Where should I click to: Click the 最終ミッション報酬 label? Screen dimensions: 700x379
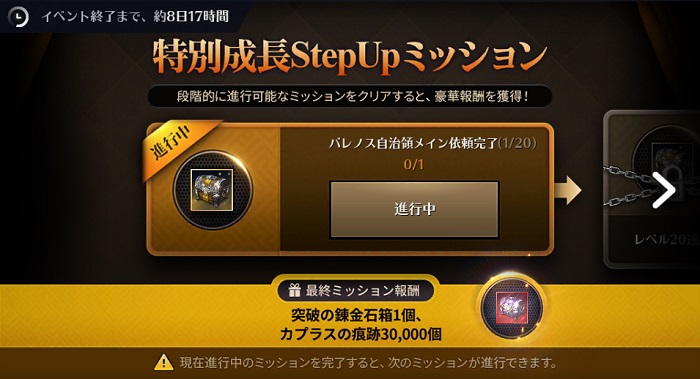(x=362, y=291)
